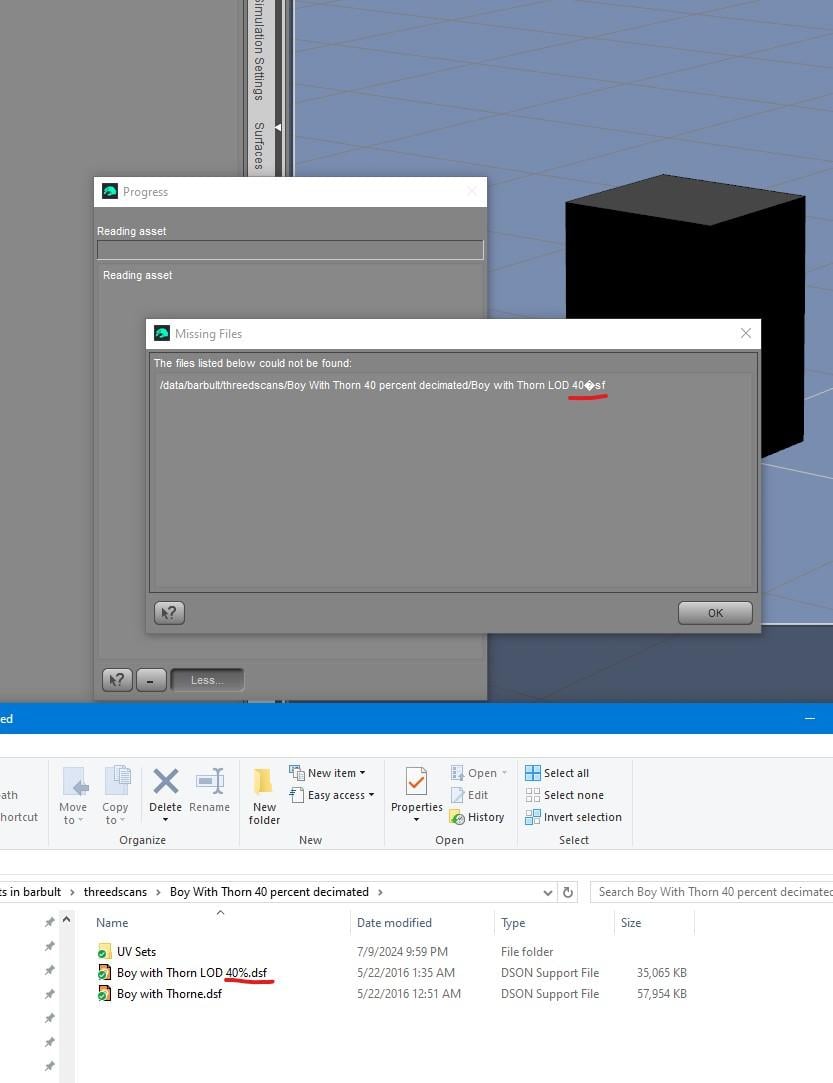Click History in the Open group
This screenshot has width=833, height=1083.
[x=477, y=817]
